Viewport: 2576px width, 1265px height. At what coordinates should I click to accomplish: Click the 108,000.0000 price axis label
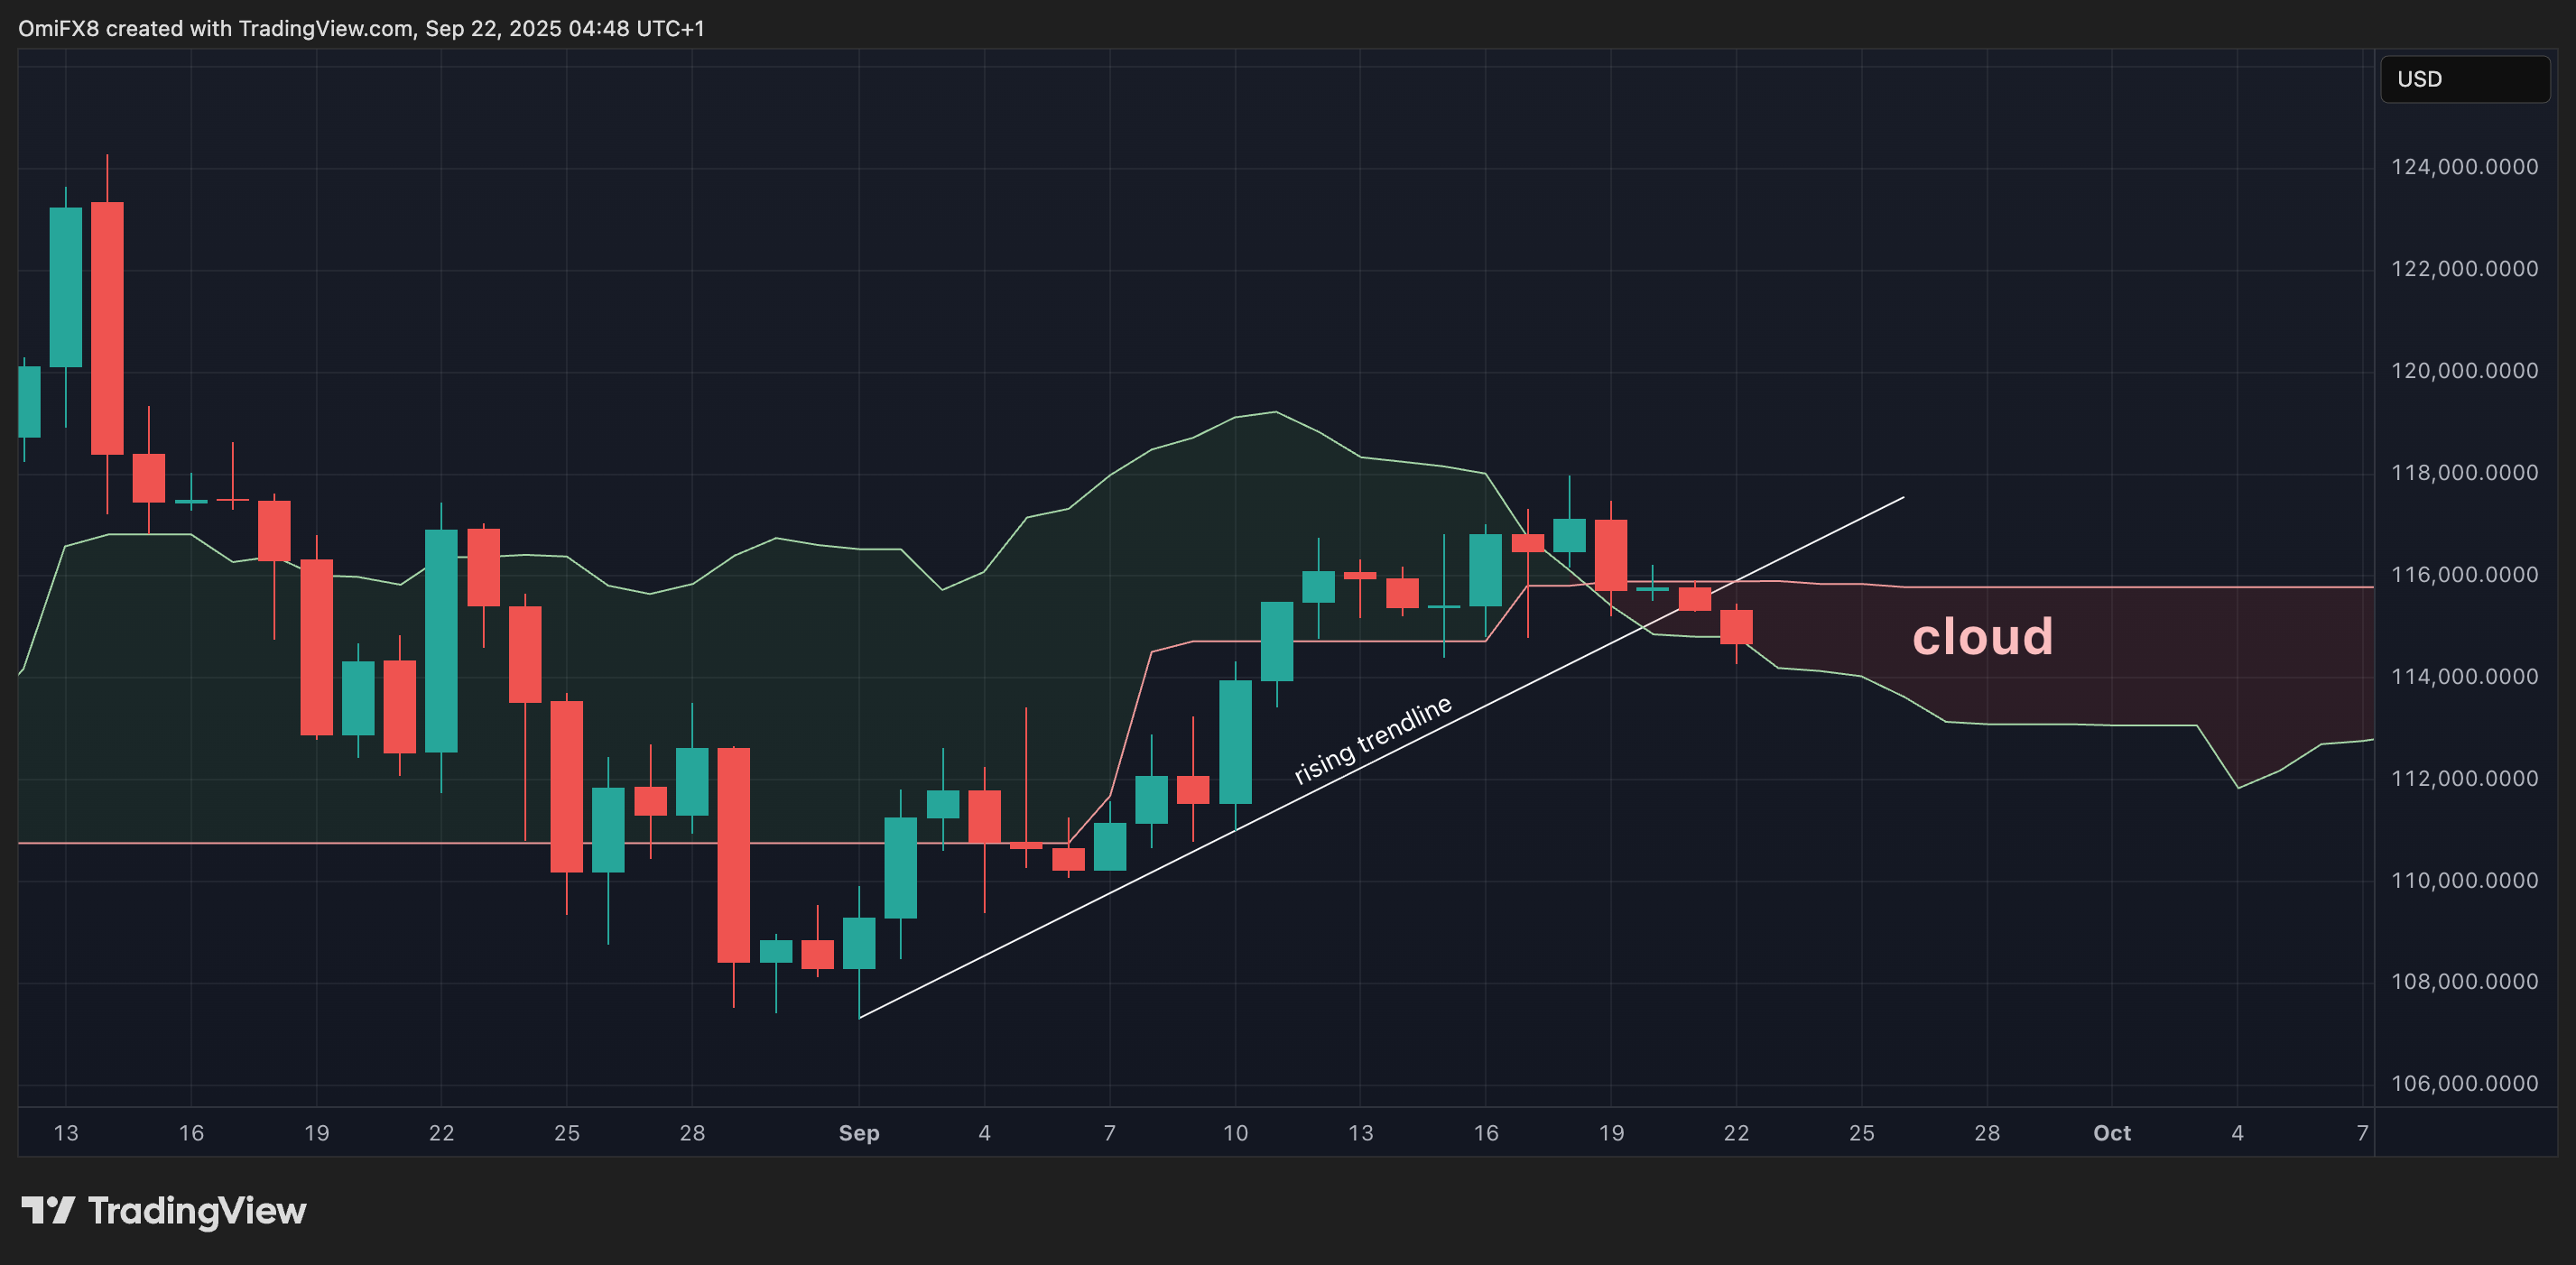point(2464,982)
